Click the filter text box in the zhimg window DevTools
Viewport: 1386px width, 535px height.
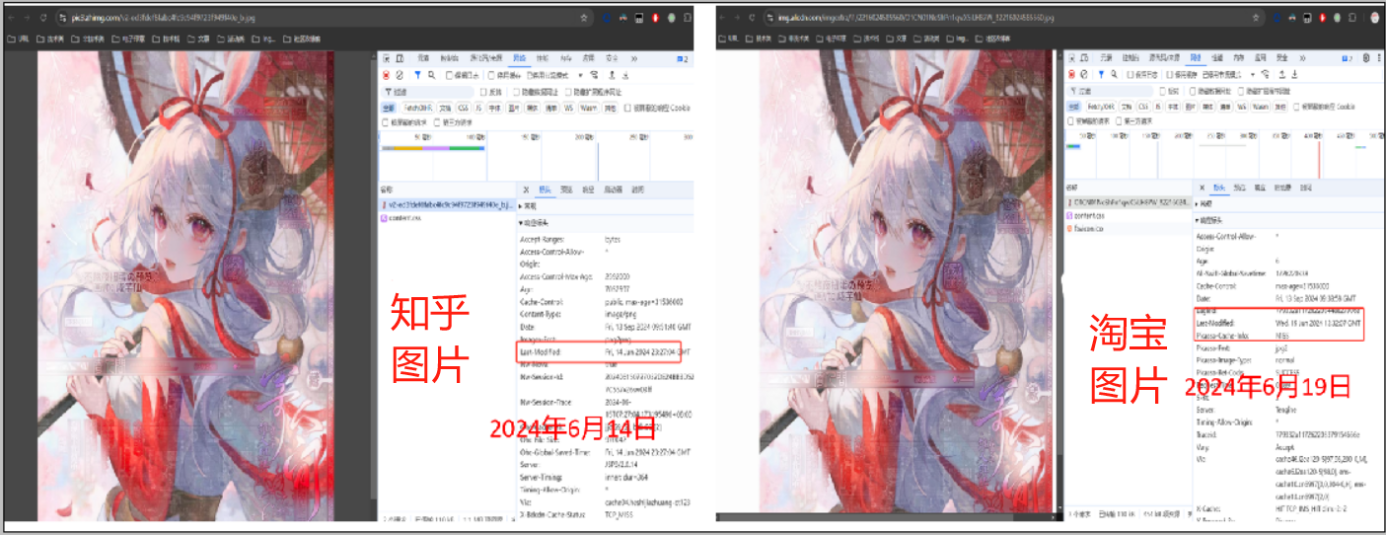pos(427,92)
